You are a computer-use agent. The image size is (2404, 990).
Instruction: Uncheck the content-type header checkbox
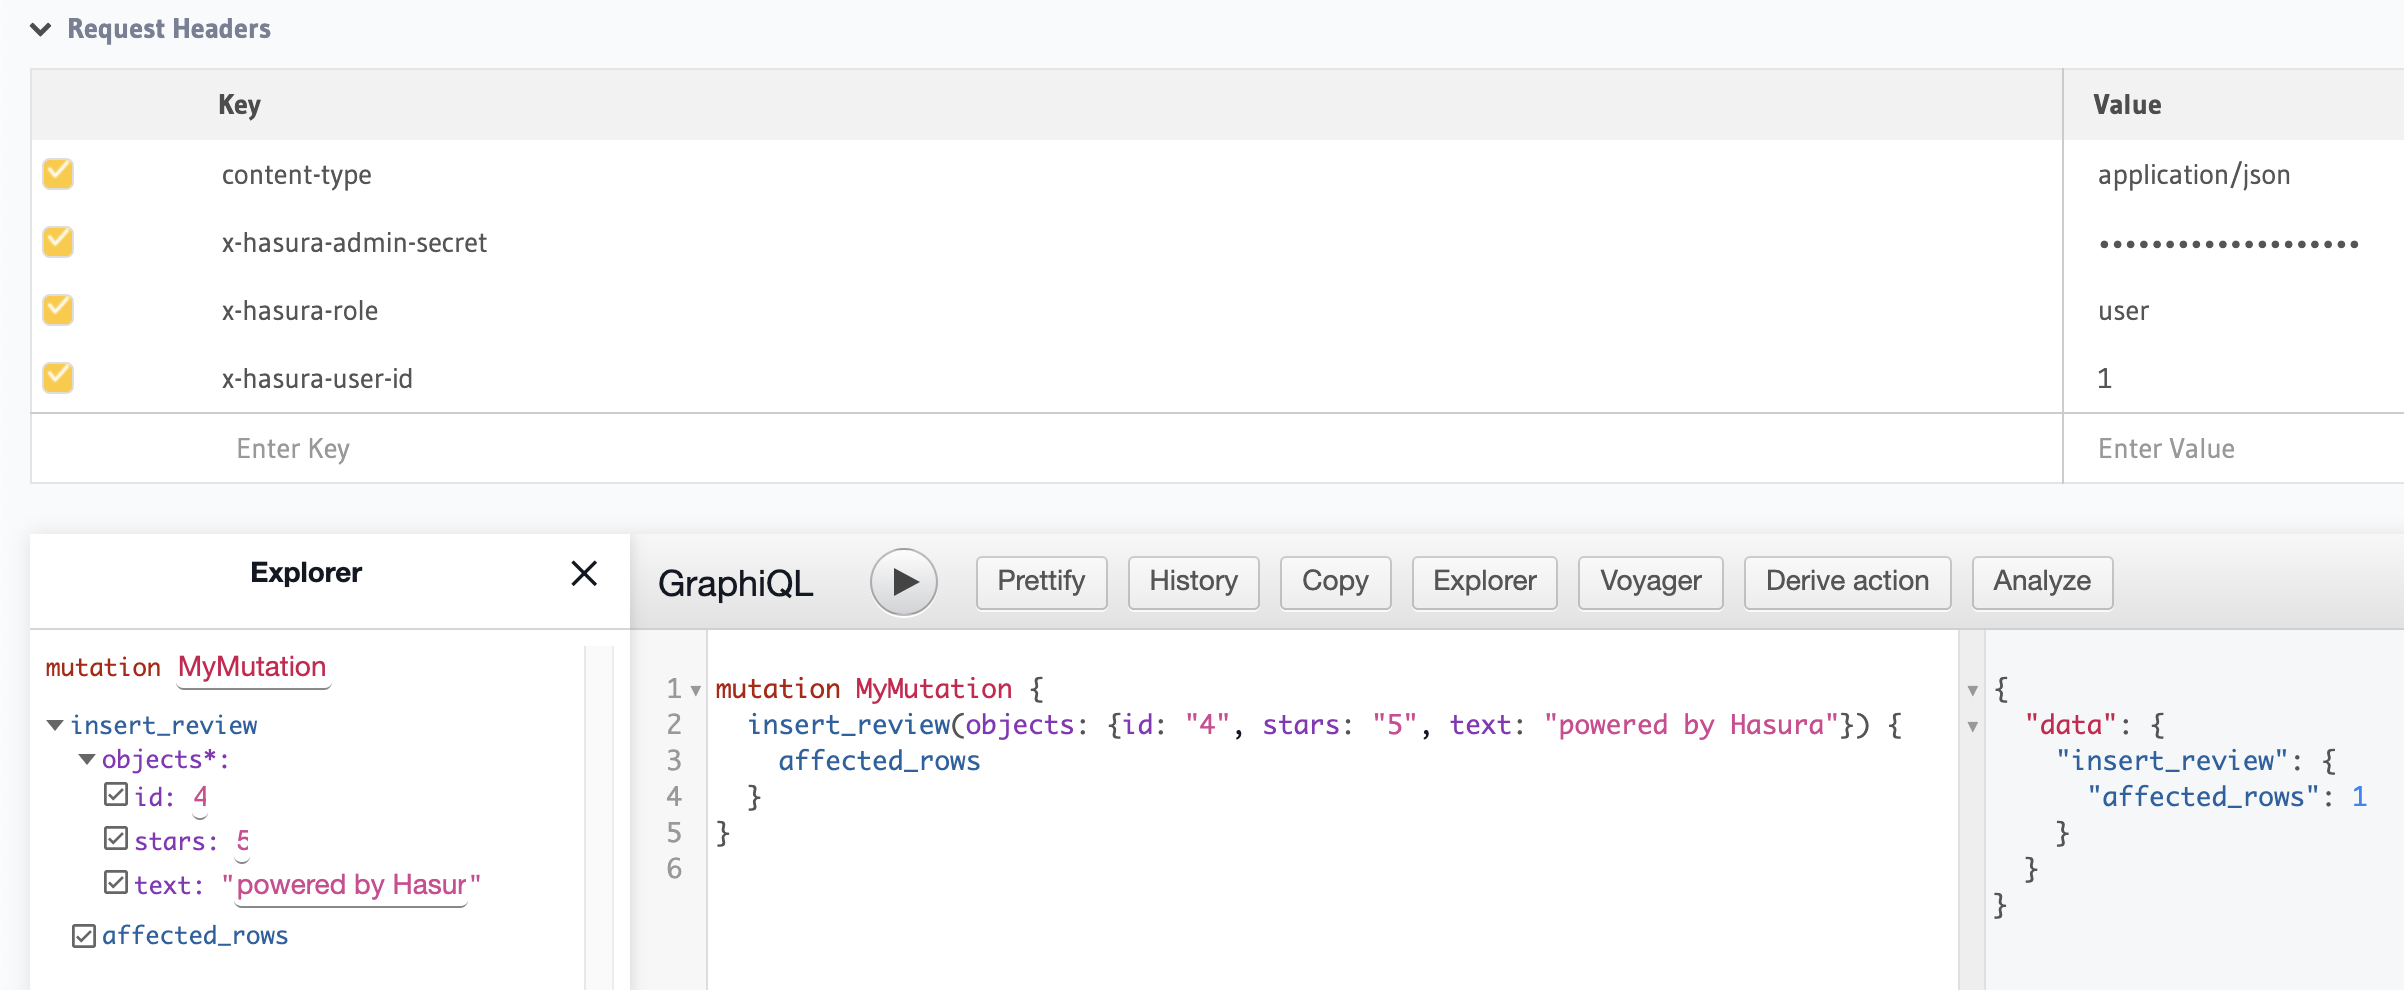58,174
